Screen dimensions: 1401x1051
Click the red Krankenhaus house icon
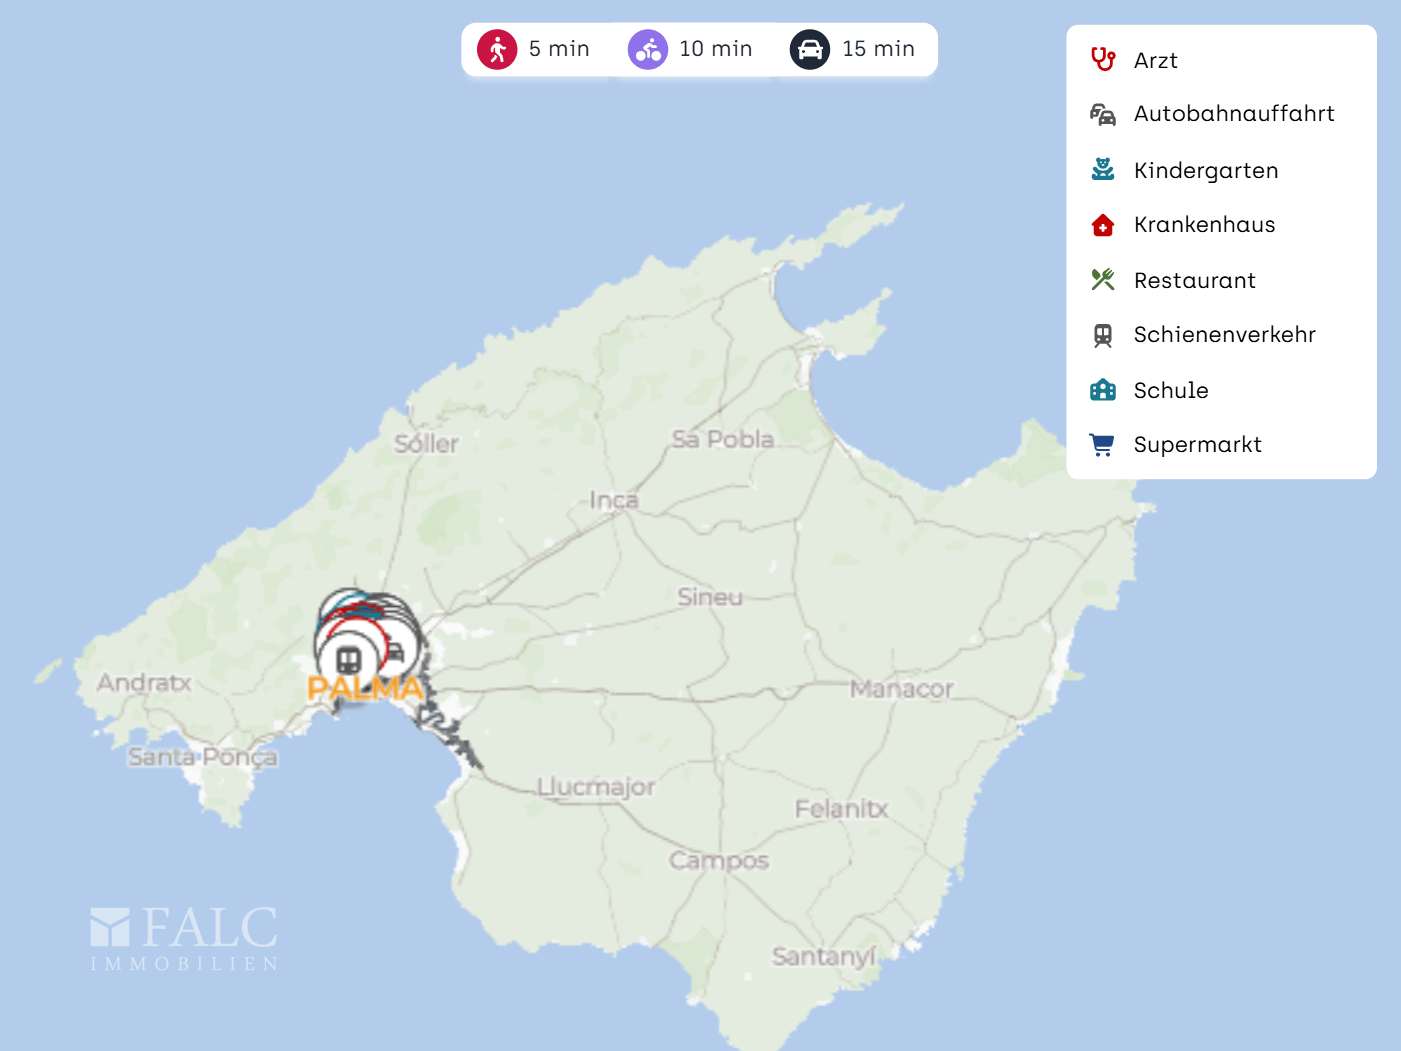pyautogui.click(x=1102, y=225)
